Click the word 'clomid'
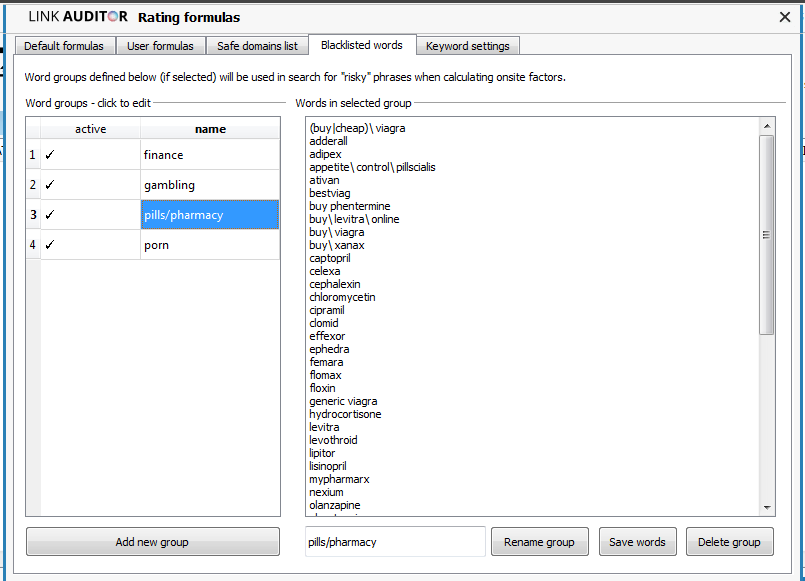The height and width of the screenshot is (581, 805). 324,323
